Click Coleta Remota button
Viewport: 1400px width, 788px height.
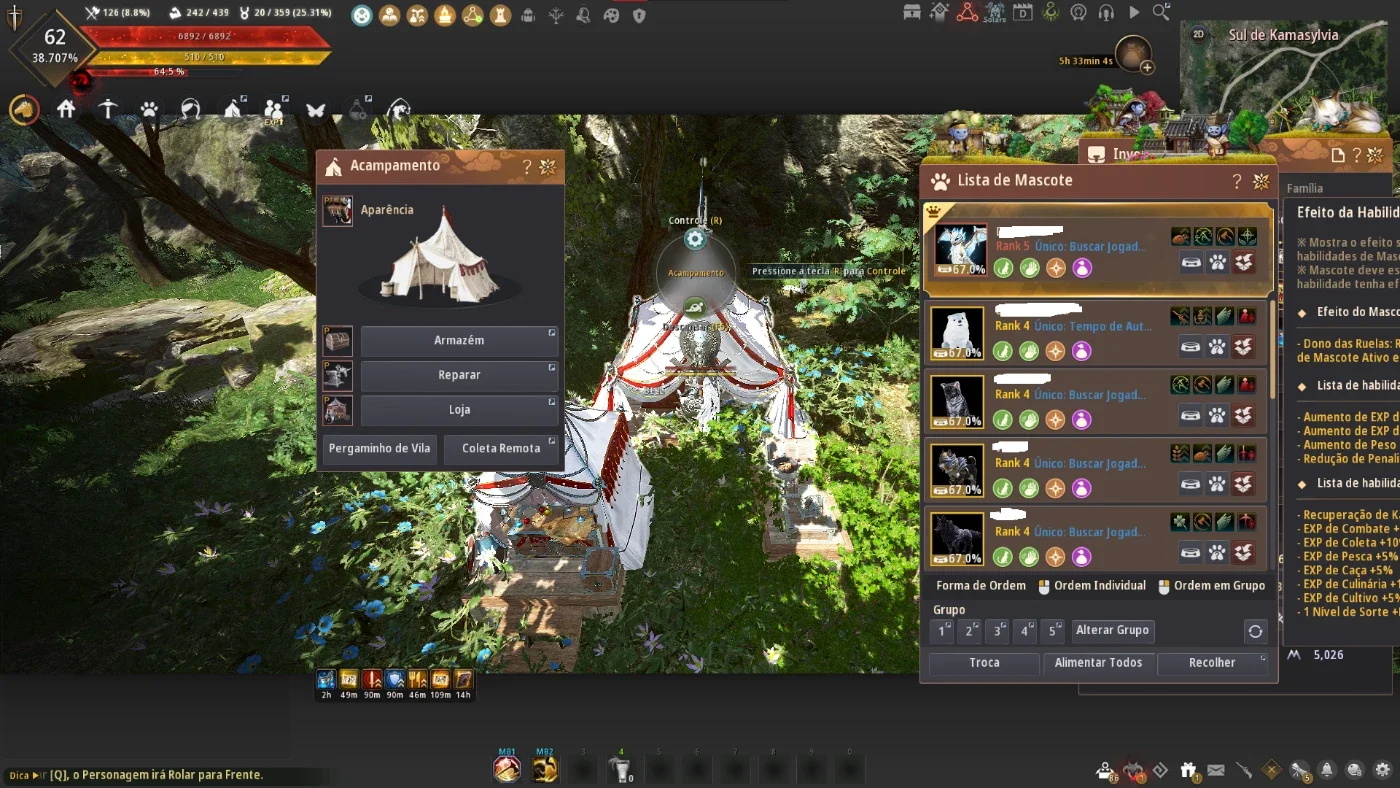click(501, 449)
